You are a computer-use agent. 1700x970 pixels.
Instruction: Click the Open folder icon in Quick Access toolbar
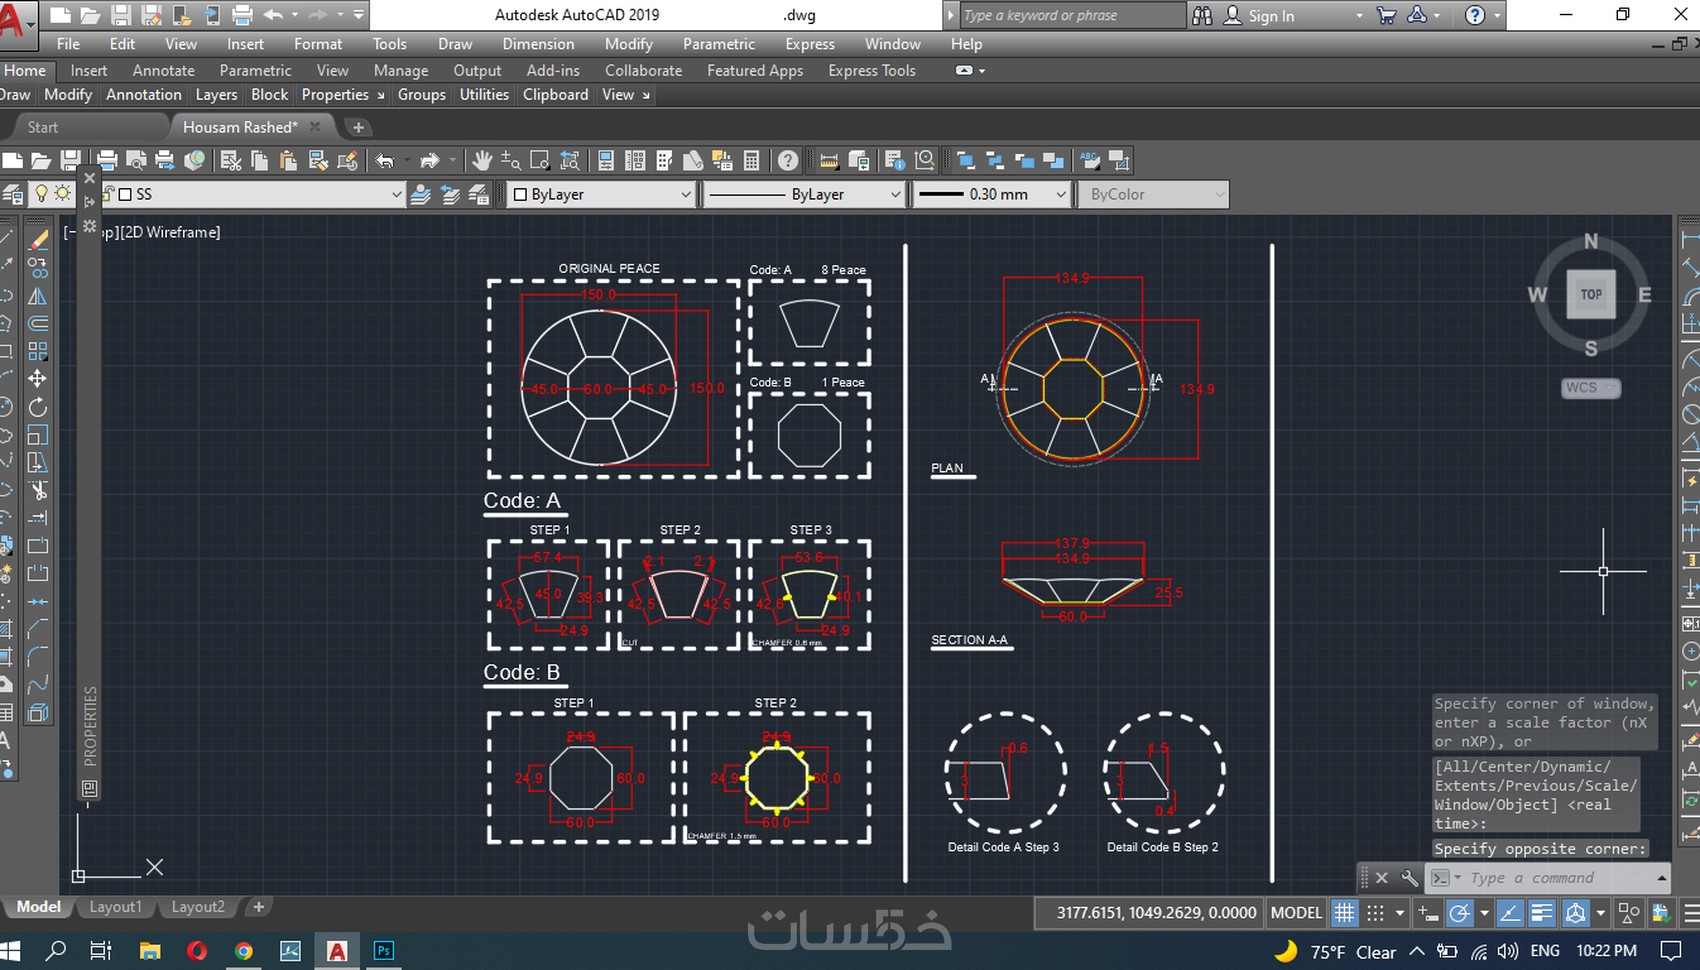tap(90, 15)
